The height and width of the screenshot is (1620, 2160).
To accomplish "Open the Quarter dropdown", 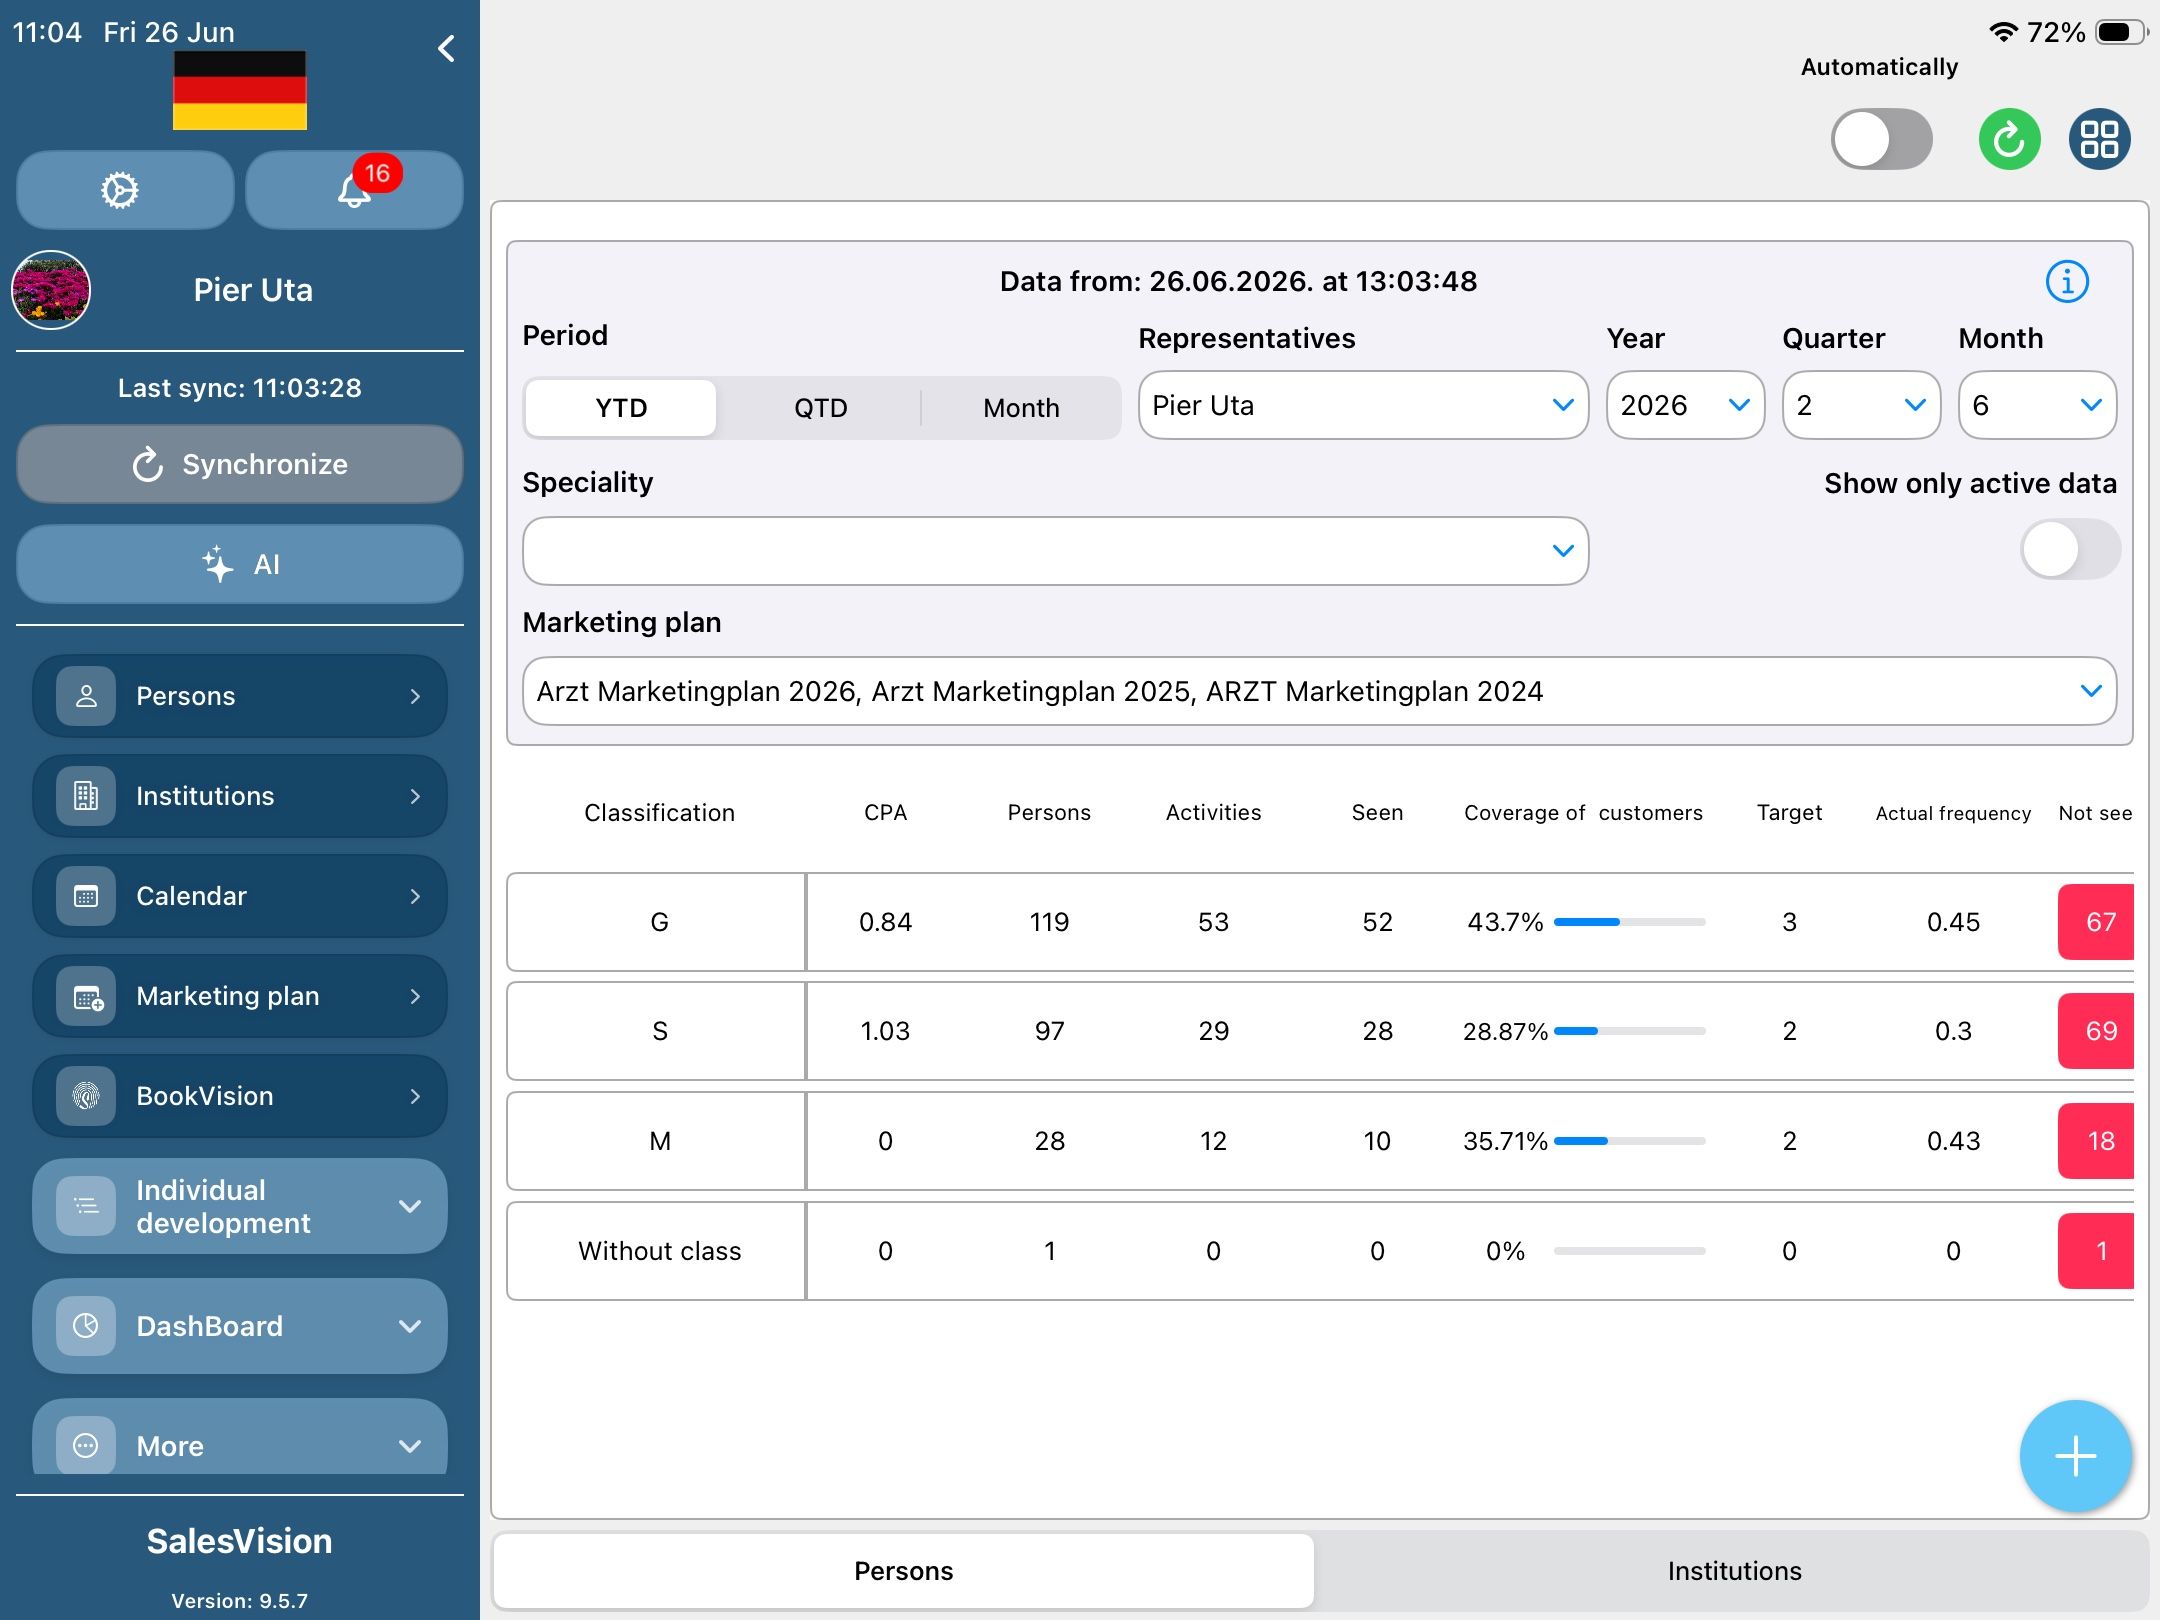I will pyautogui.click(x=1861, y=405).
